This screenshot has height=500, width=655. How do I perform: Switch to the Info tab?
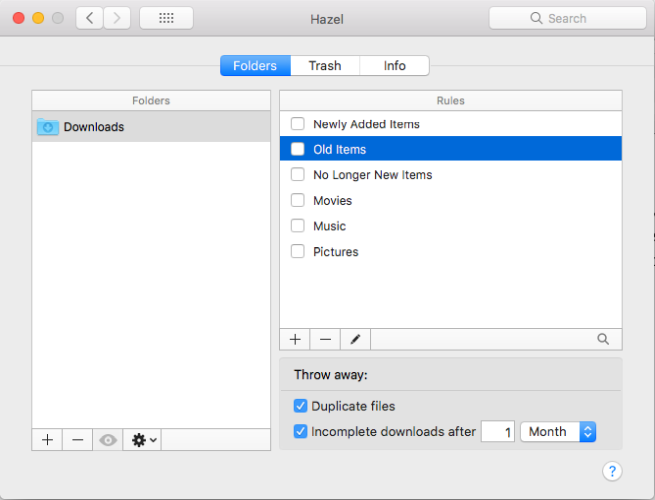point(394,66)
